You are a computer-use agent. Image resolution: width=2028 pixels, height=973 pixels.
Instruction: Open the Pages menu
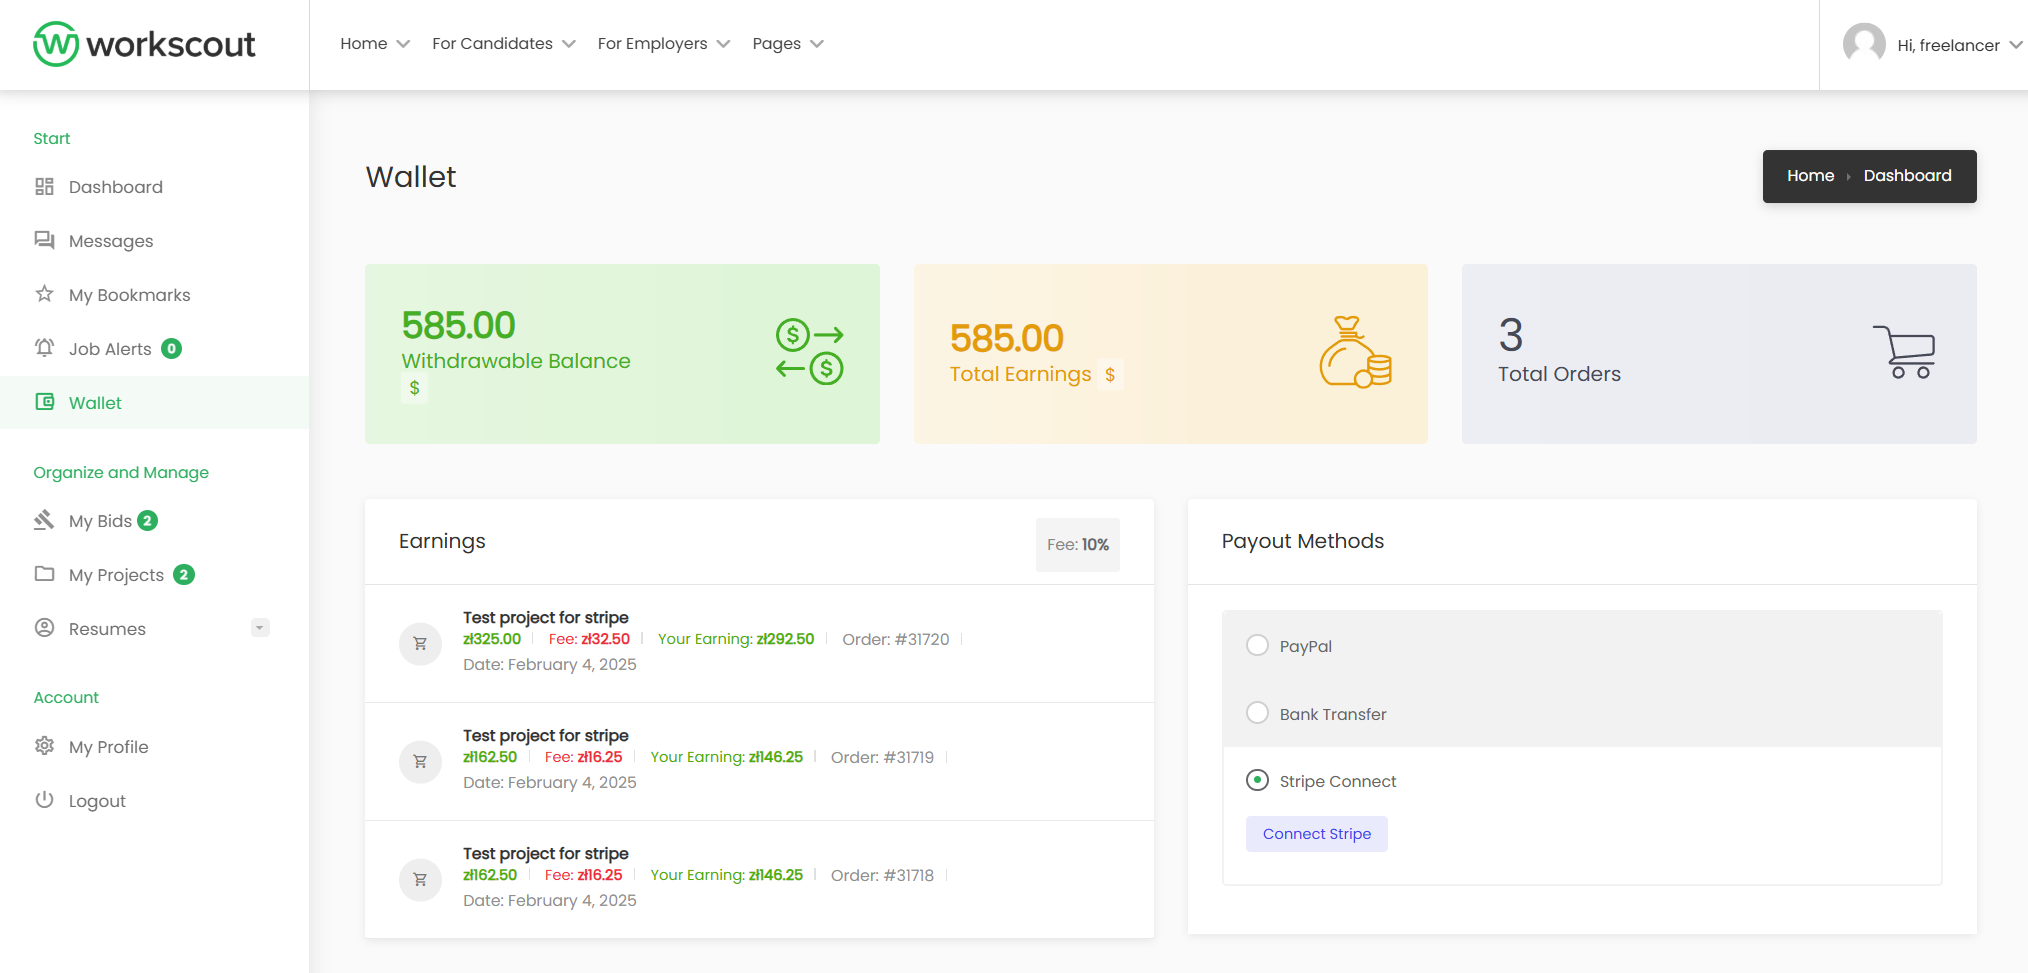[787, 44]
